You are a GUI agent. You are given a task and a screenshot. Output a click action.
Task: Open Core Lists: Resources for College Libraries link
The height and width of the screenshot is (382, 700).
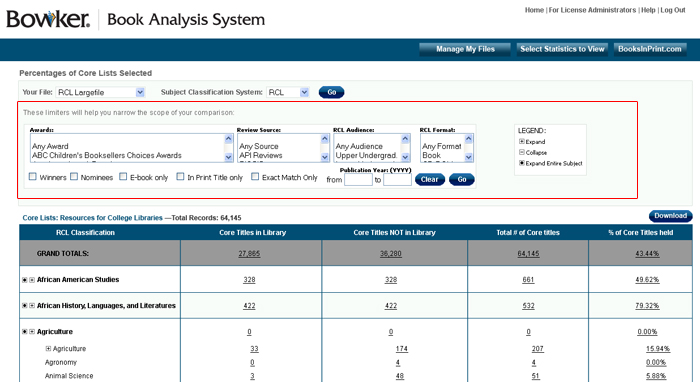pyautogui.click(x=92, y=218)
